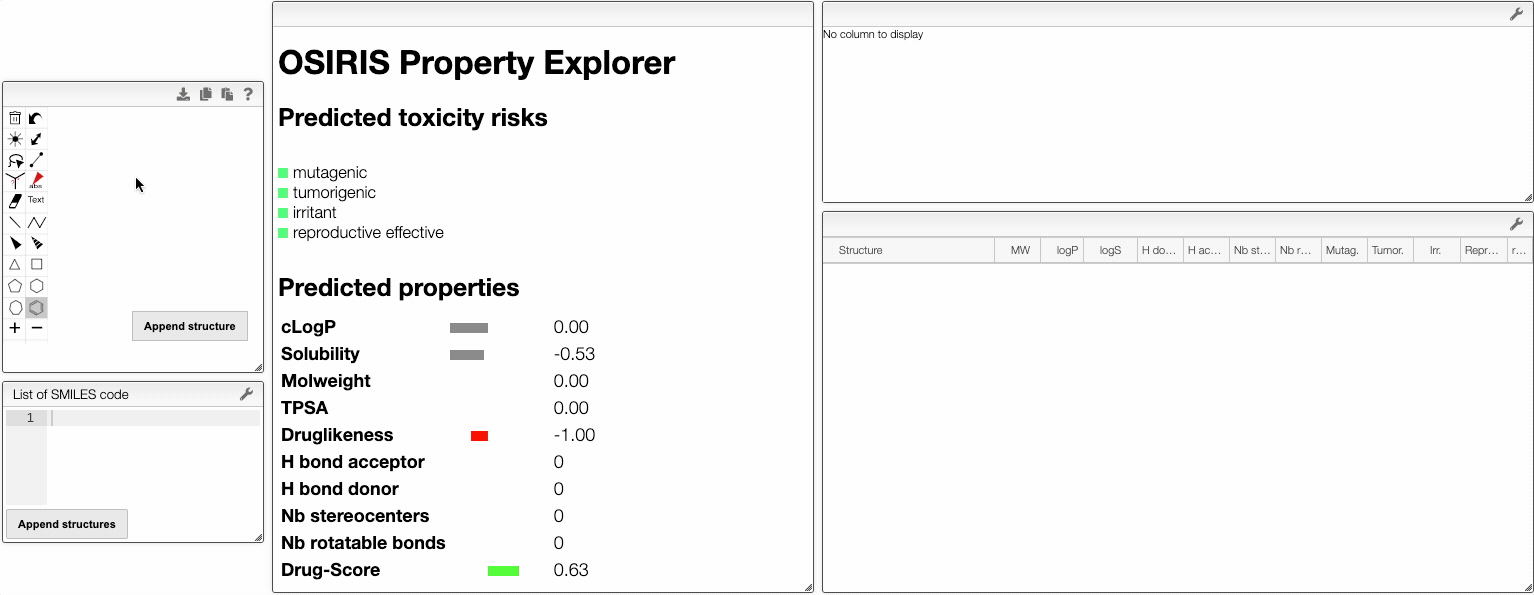Click the green reproductive effective risk indicator
Screen dimensions: 1534x595
[283, 233]
